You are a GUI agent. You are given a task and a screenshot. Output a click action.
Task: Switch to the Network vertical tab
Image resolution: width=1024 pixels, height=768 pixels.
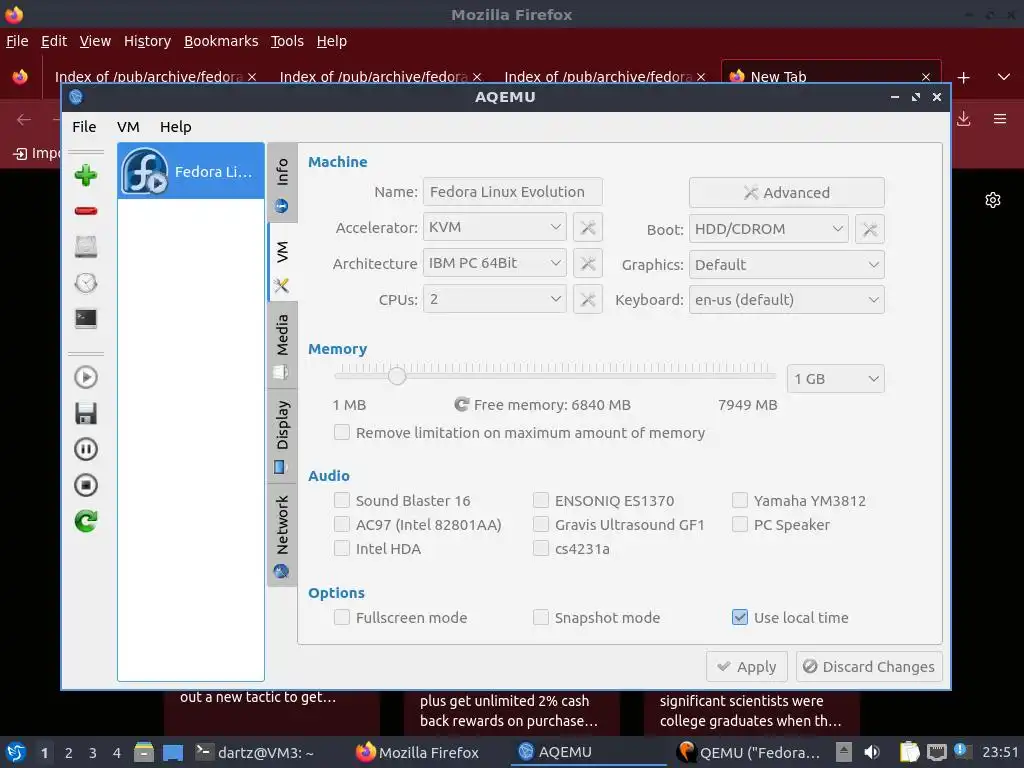[282, 536]
